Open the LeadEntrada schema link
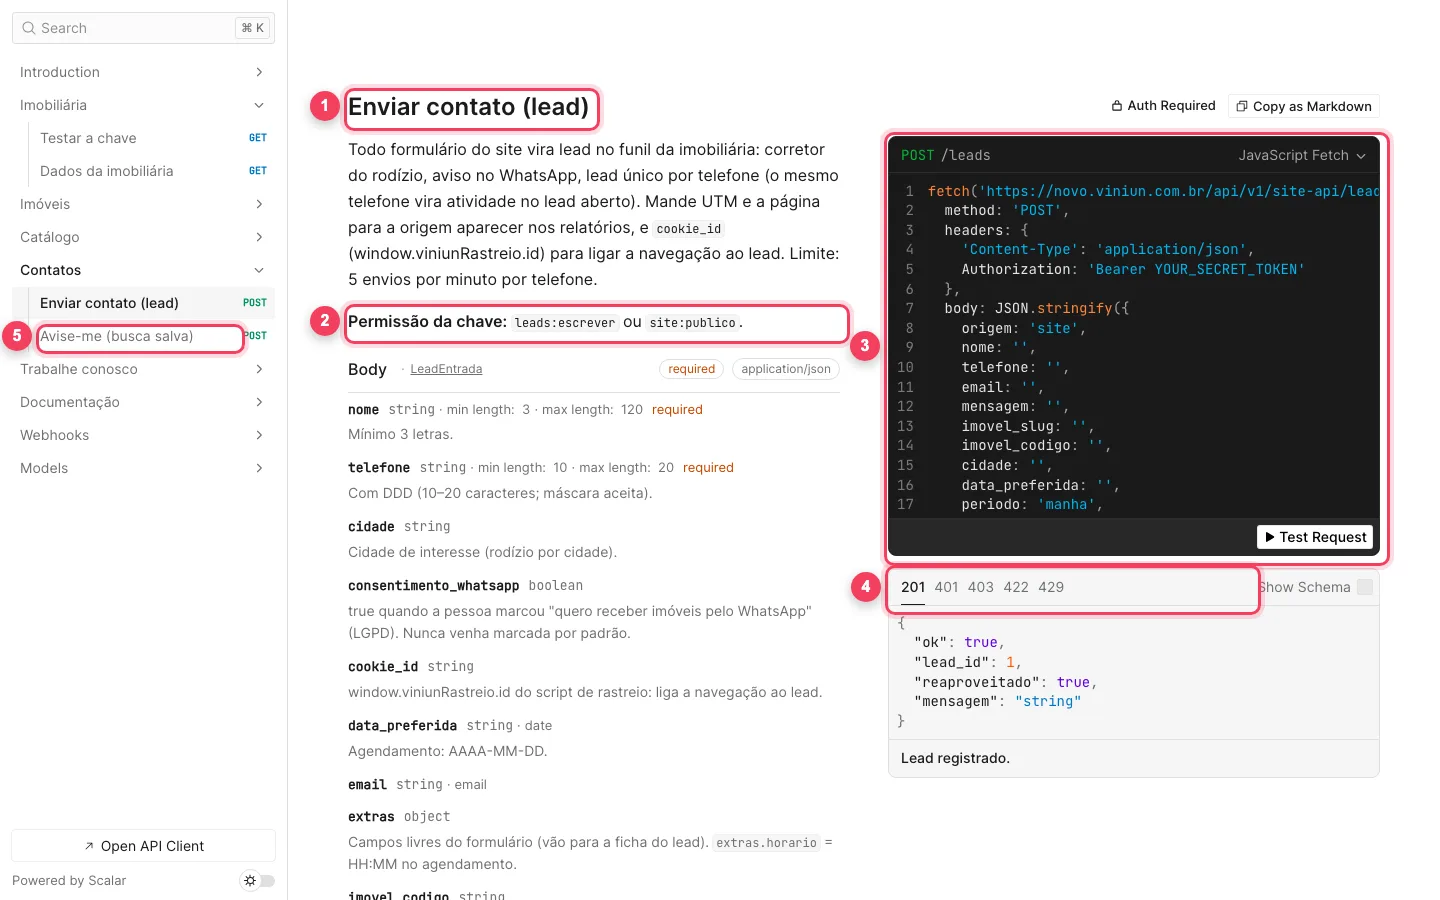The image size is (1440, 900). coord(446,369)
